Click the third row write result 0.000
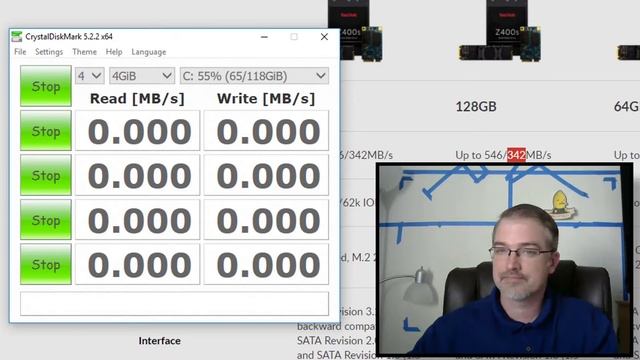The image size is (640, 360). click(x=266, y=220)
